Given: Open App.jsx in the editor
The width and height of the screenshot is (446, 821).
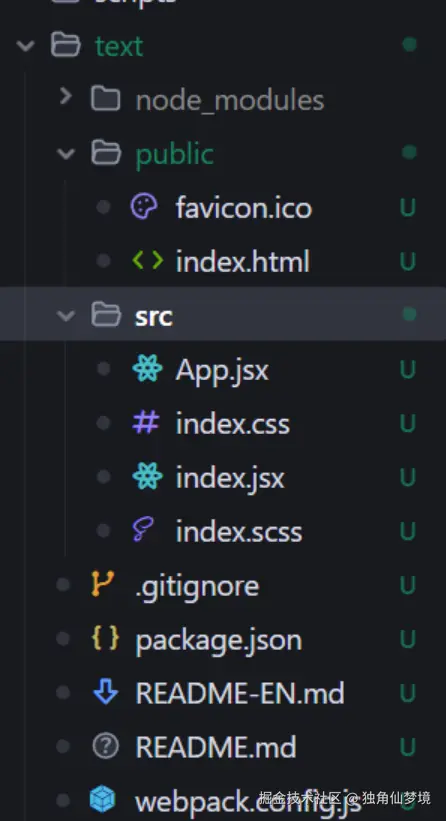Looking at the screenshot, I should click(x=222, y=371).
